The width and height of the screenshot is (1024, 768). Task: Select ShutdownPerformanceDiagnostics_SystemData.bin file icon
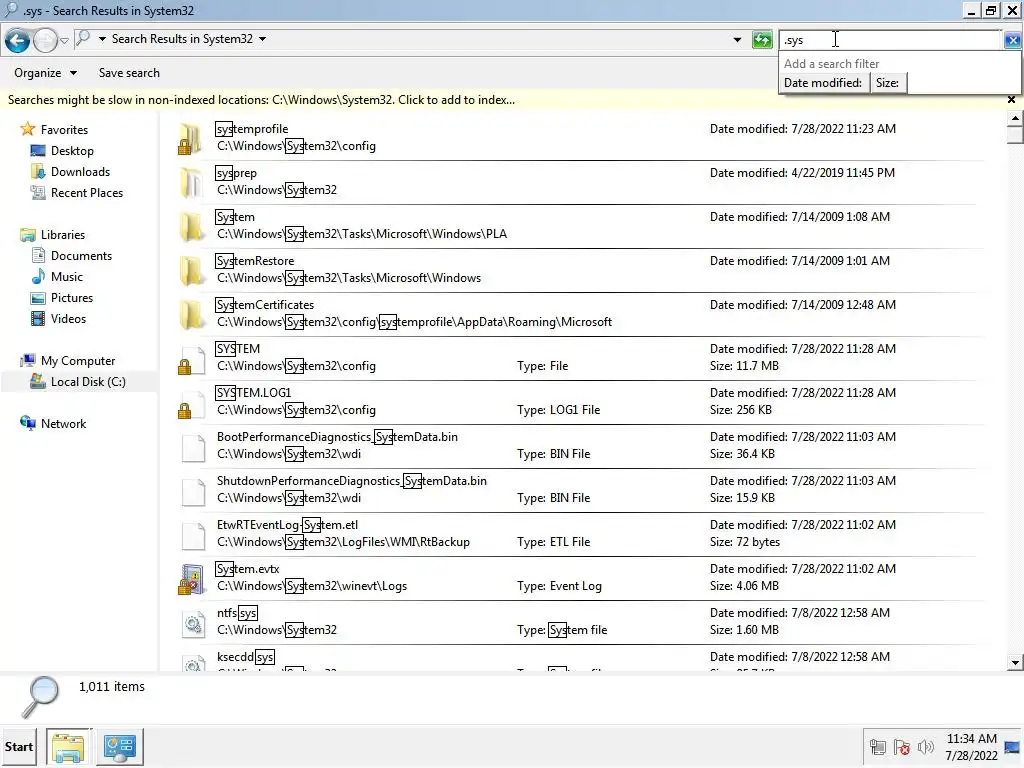[193, 491]
